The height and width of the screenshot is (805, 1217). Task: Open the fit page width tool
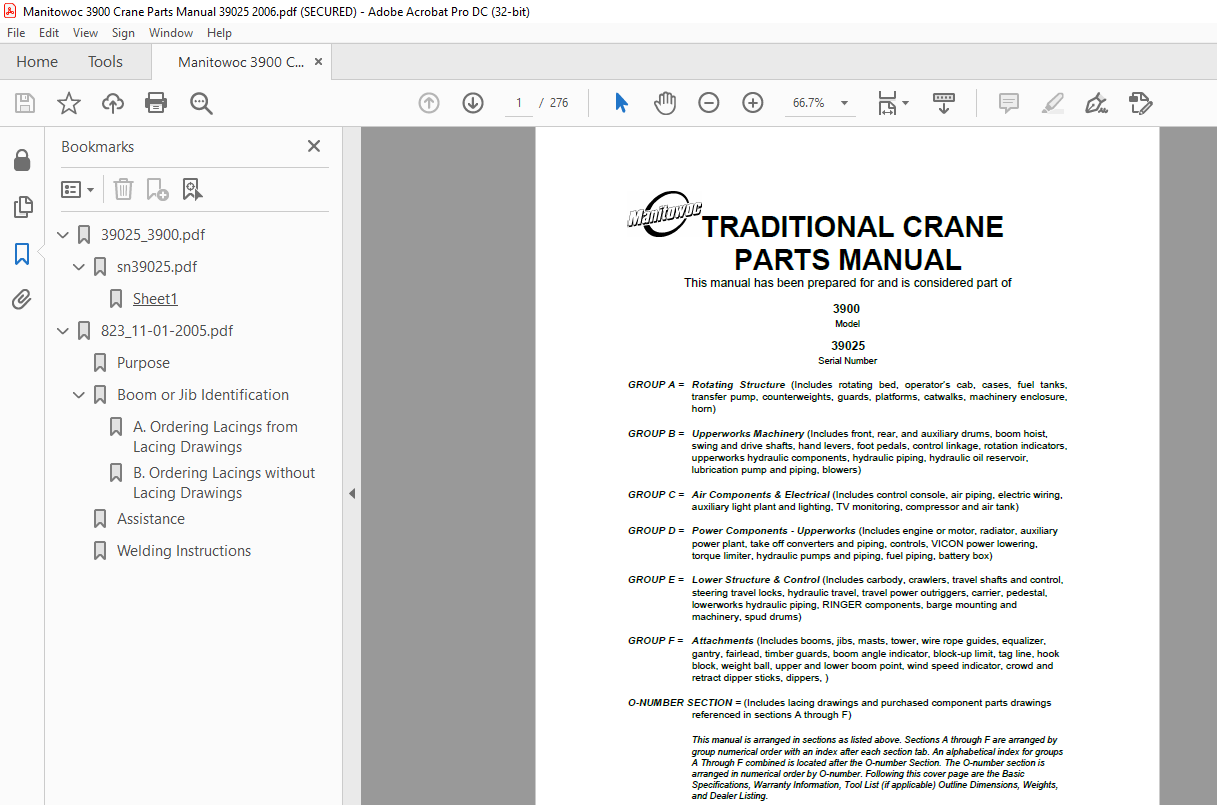pyautogui.click(x=887, y=103)
